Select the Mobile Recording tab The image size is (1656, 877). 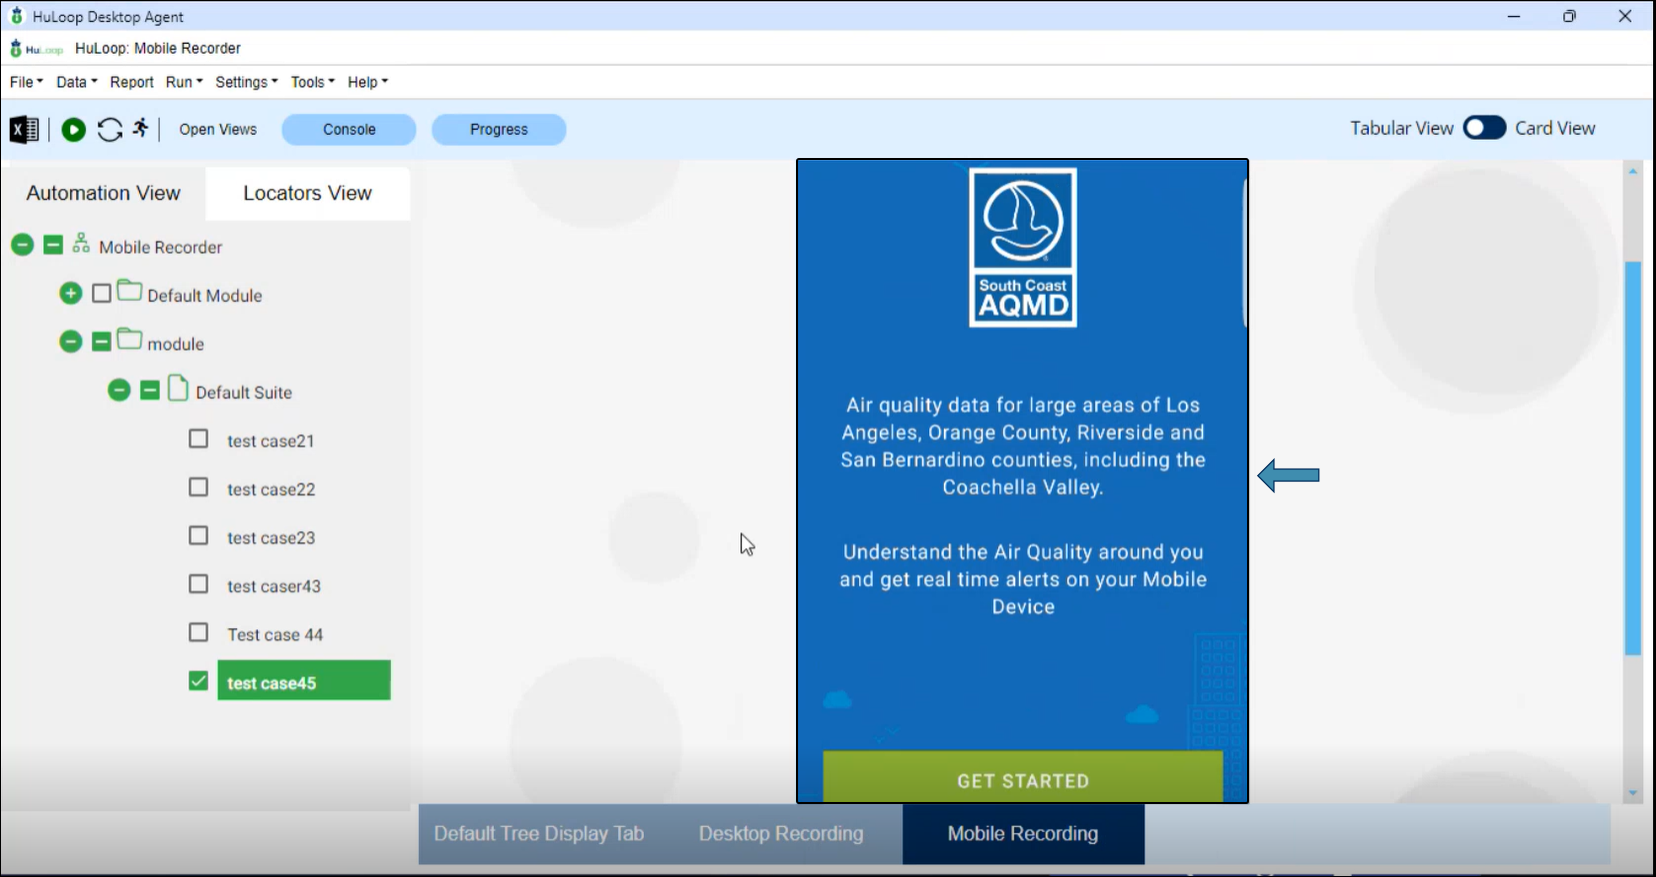tap(1023, 834)
